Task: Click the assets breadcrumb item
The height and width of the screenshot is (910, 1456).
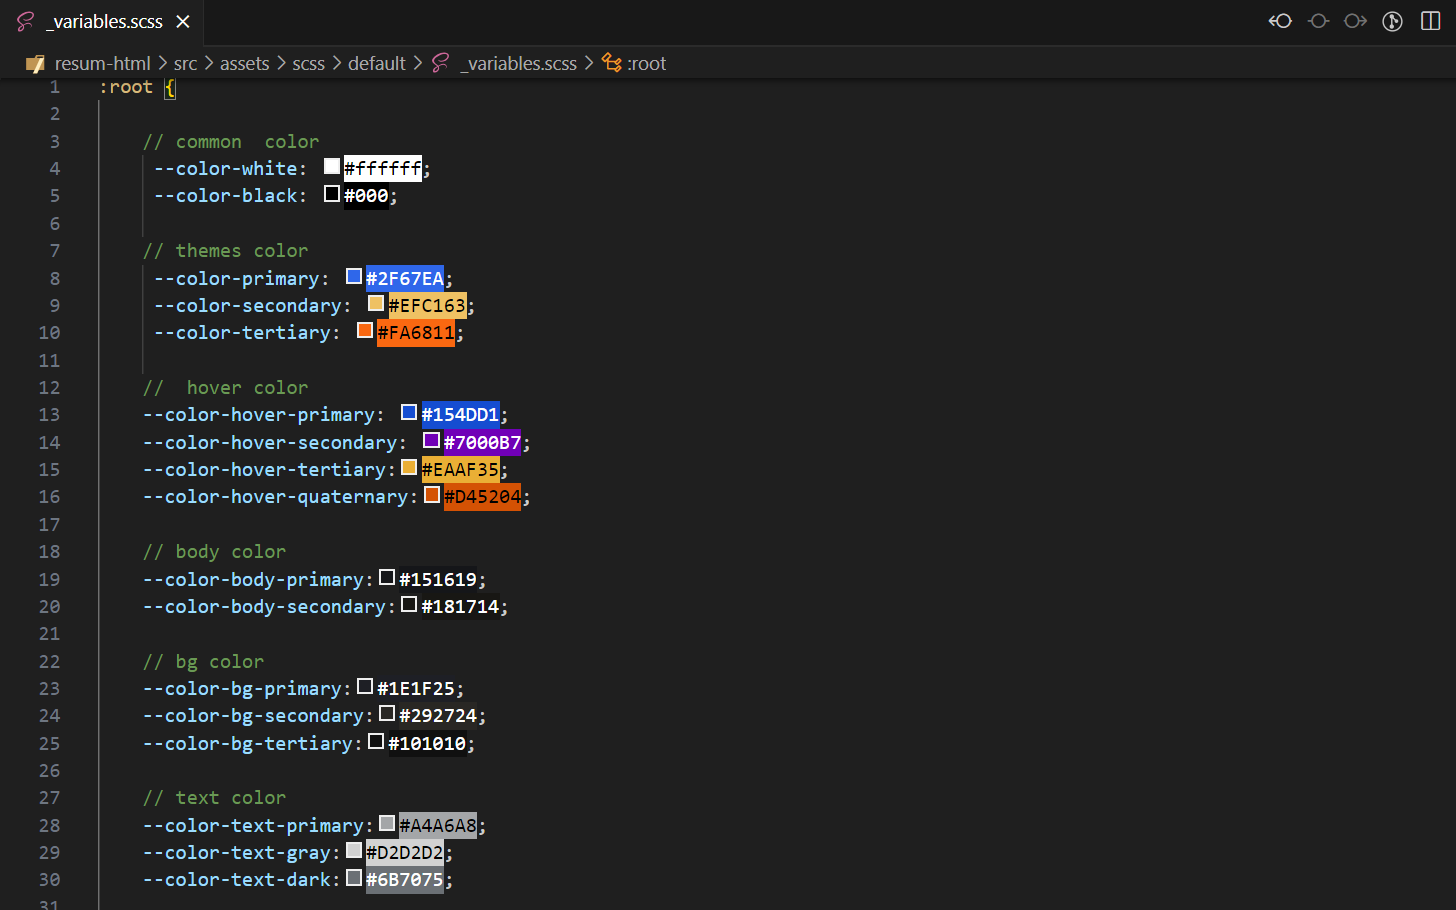Action: (244, 63)
